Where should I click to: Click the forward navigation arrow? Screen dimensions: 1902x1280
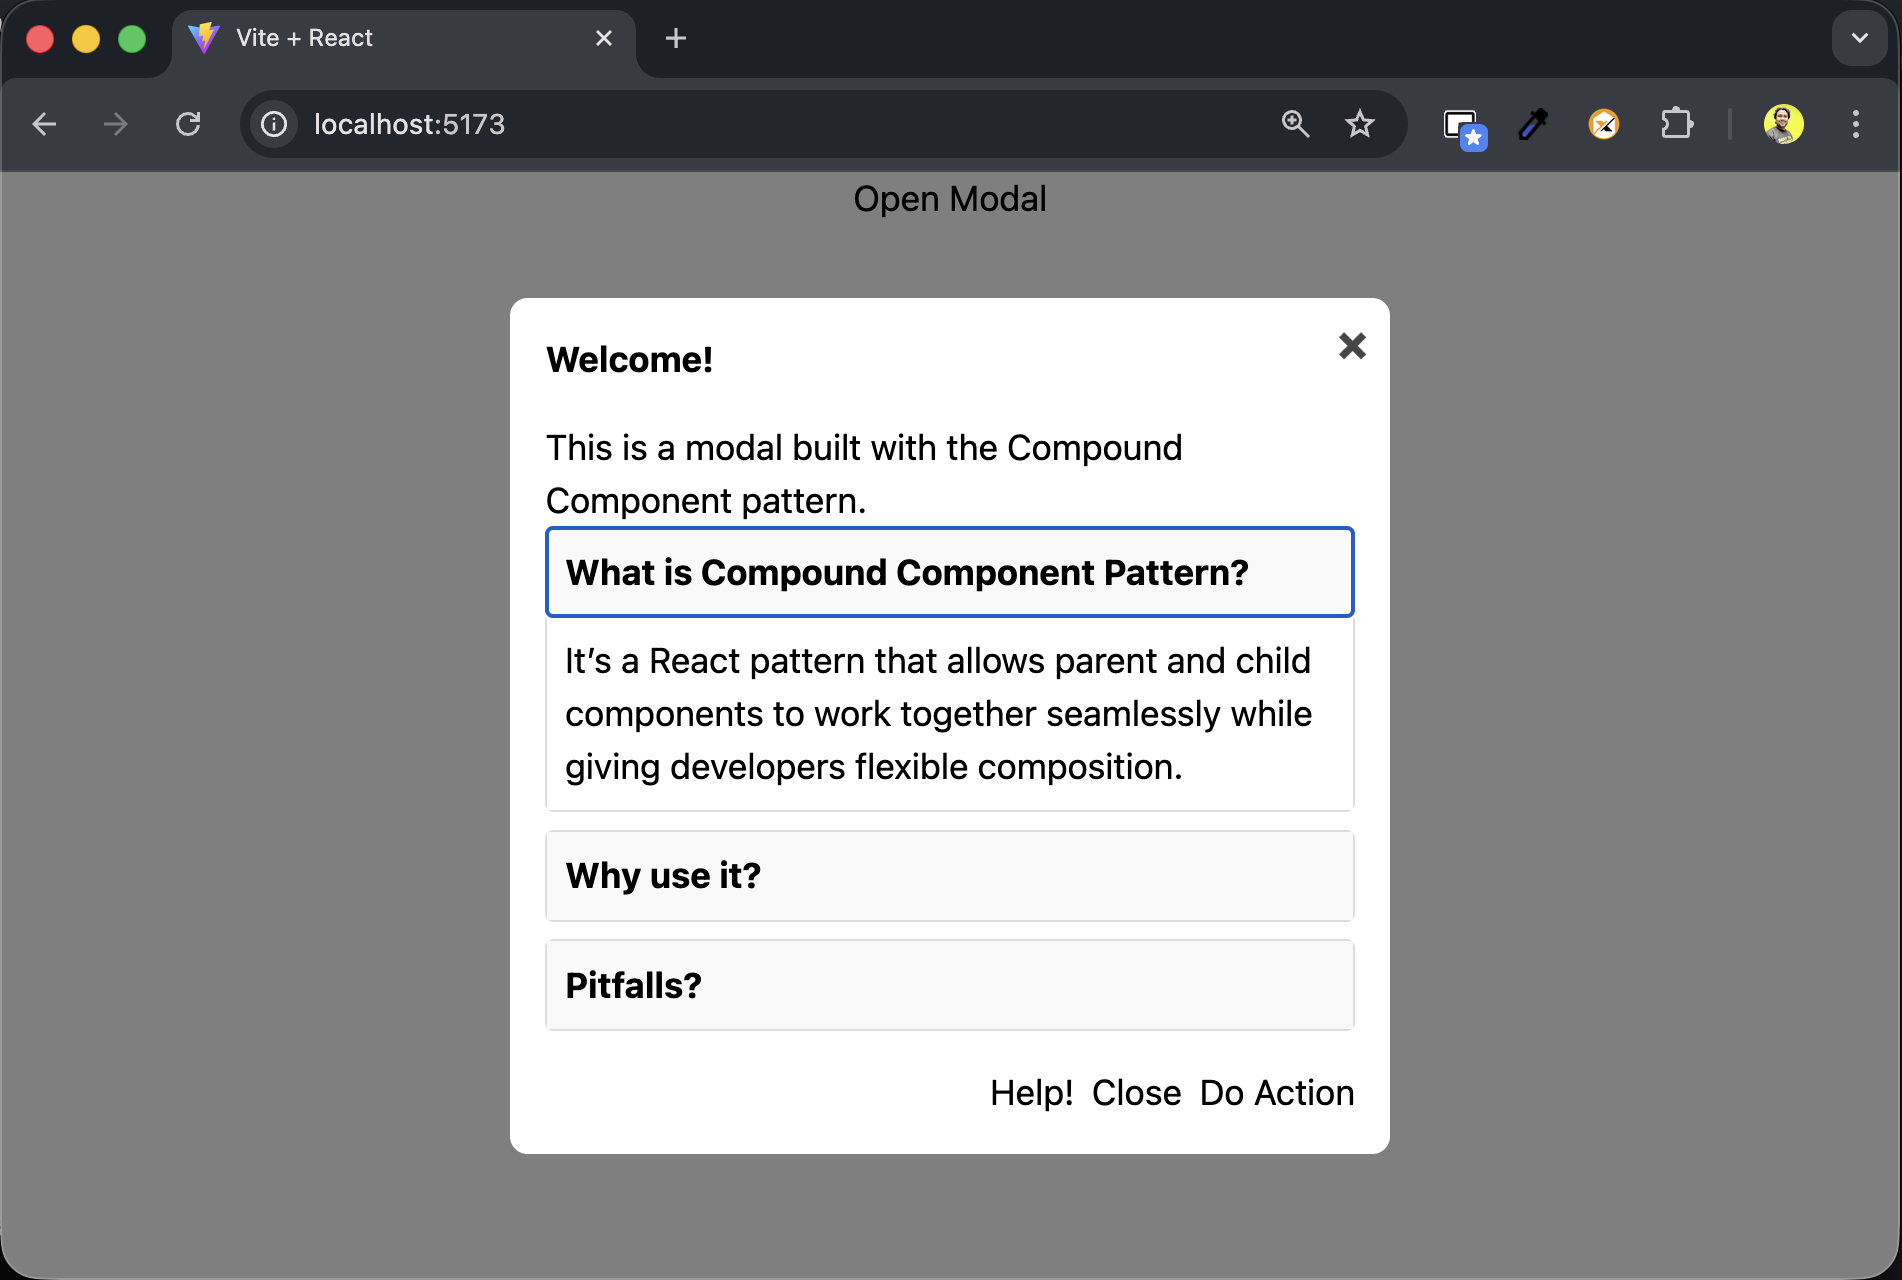coord(116,124)
